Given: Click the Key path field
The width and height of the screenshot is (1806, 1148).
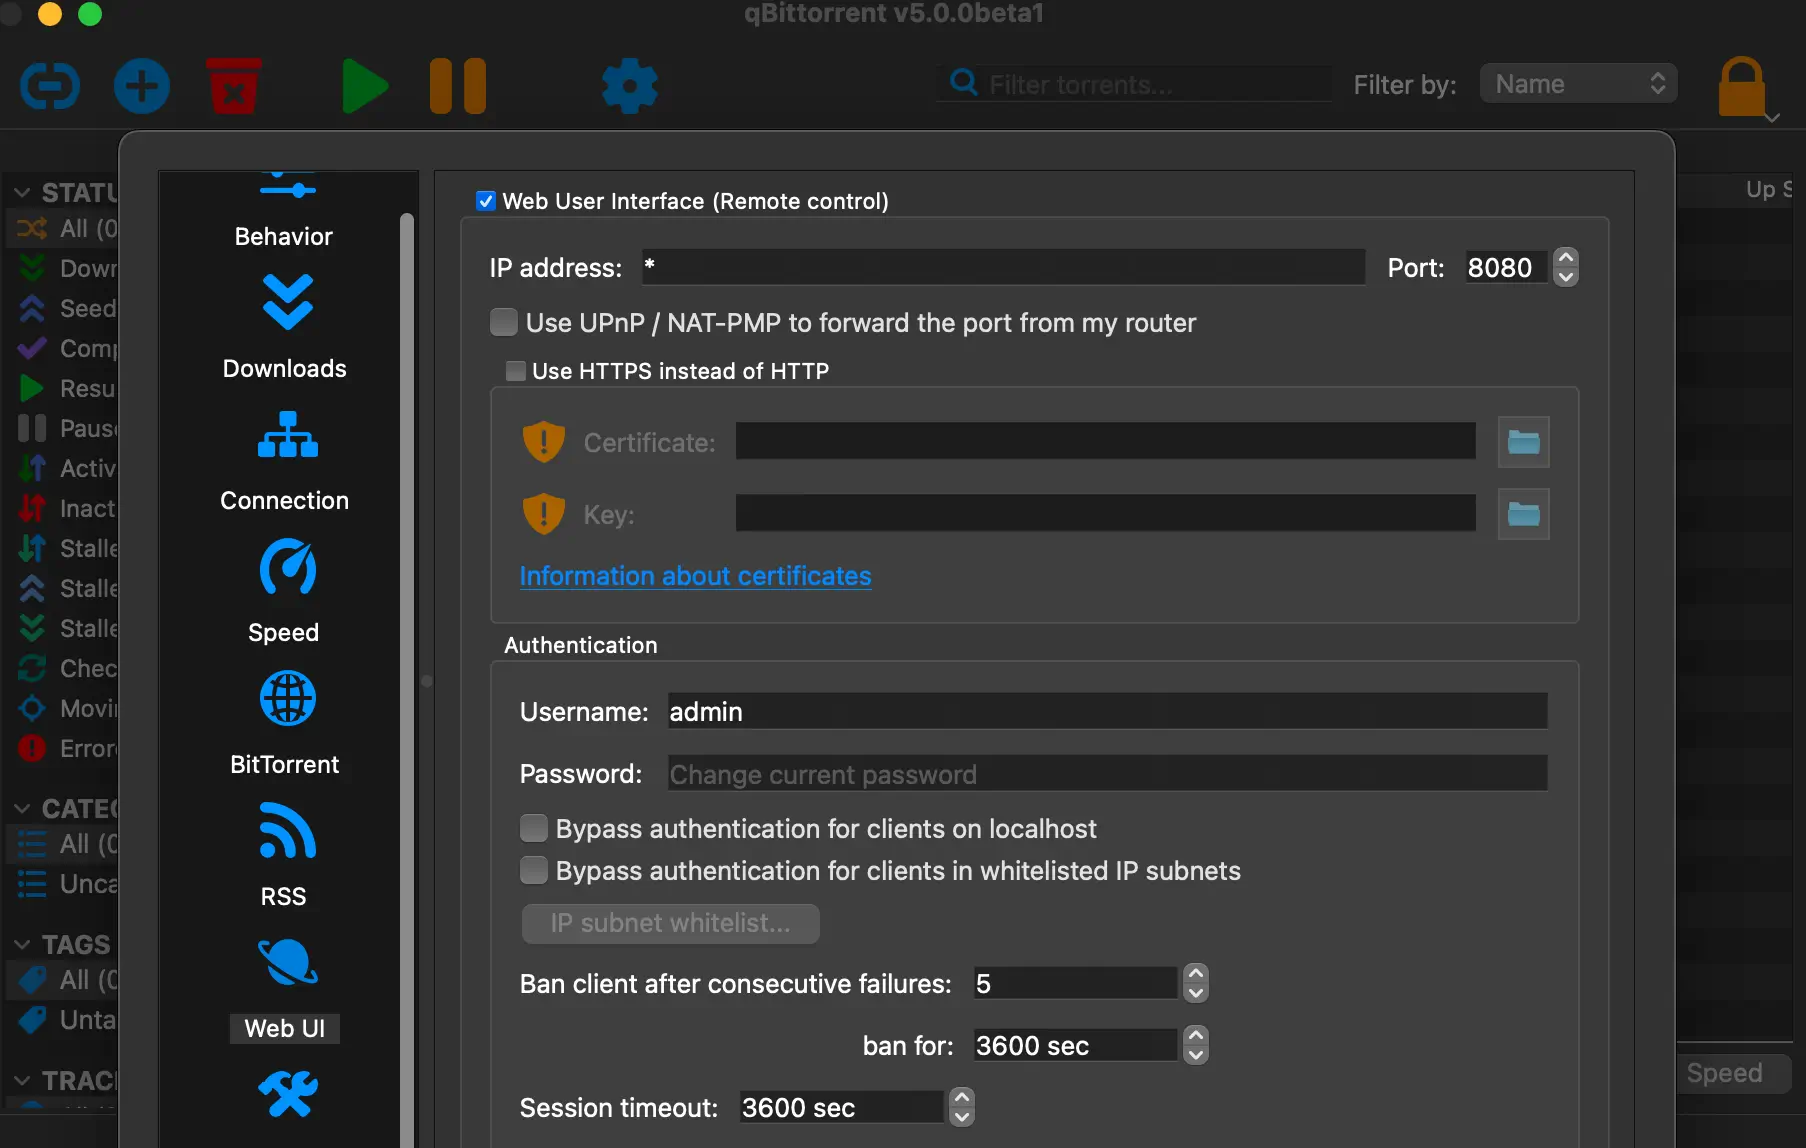Looking at the screenshot, I should click(x=1105, y=513).
